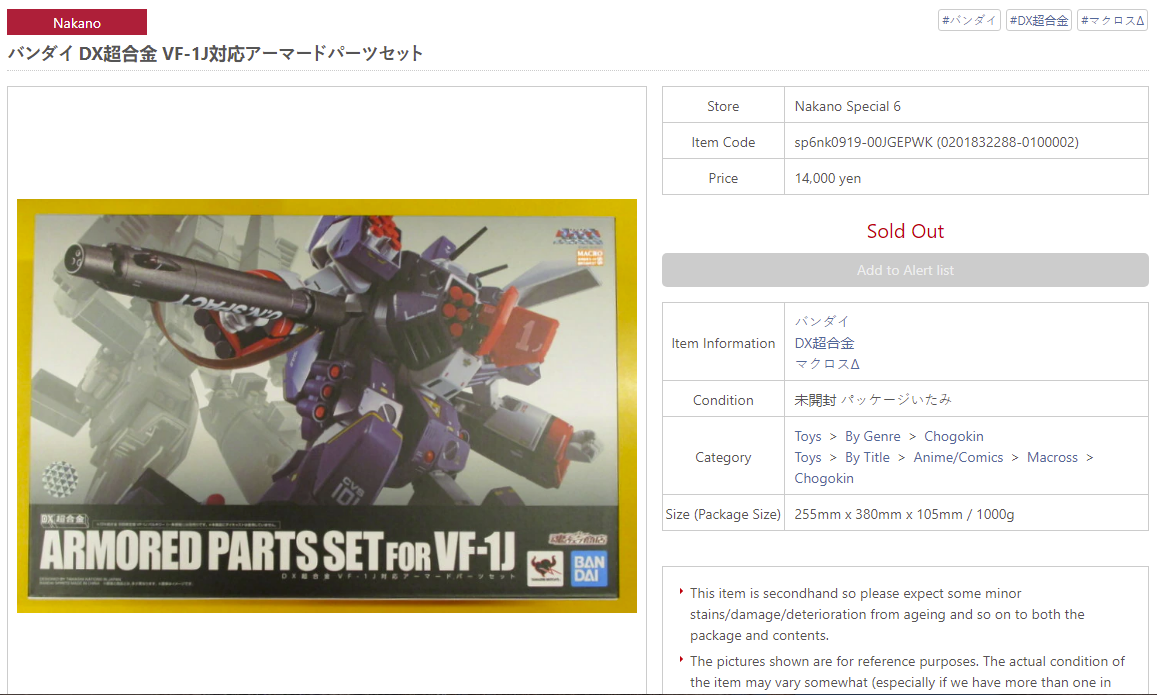Open the #DX超合金 hashtag tag
Viewport: 1157px width, 695px height.
pyautogui.click(x=1038, y=20)
